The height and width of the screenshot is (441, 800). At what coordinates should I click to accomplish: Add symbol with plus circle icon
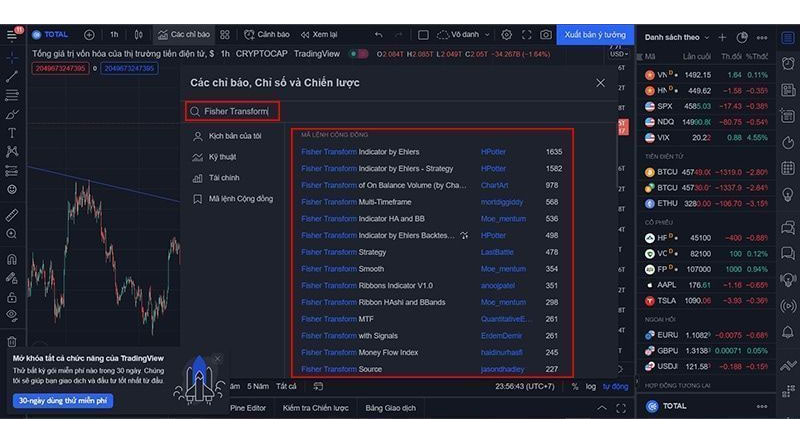tap(89, 35)
